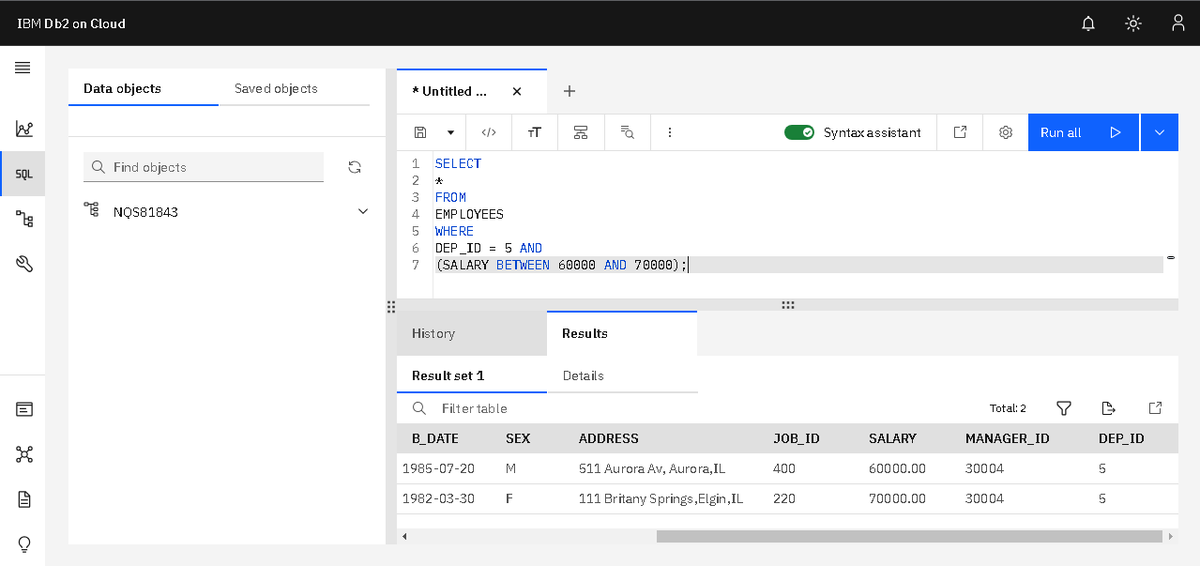The image size is (1200, 566).
Task: Click the 1985-07-20 birth date cell
Action: [x=438, y=468]
